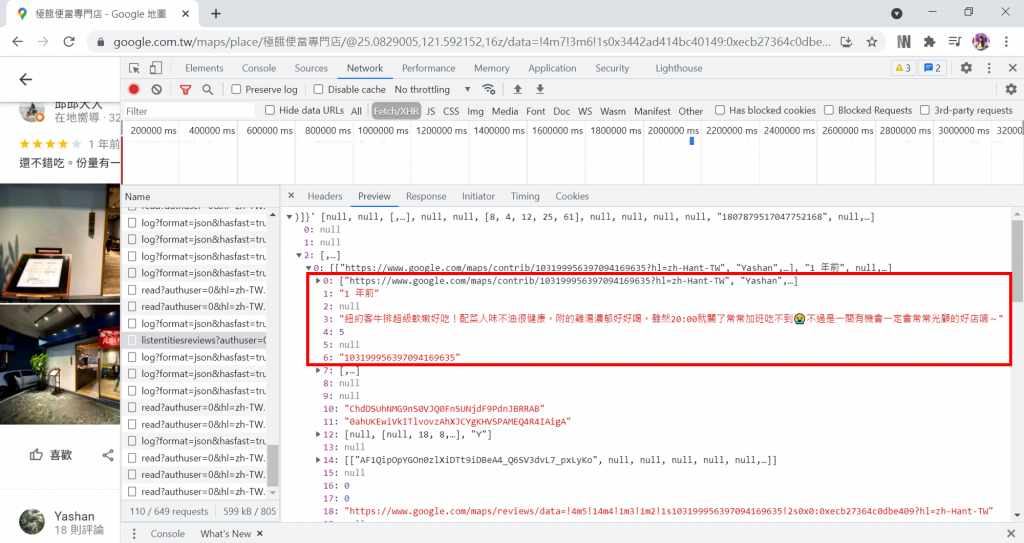The height and width of the screenshot is (543, 1024).
Task: Click the network Filter text field
Action: [188, 111]
